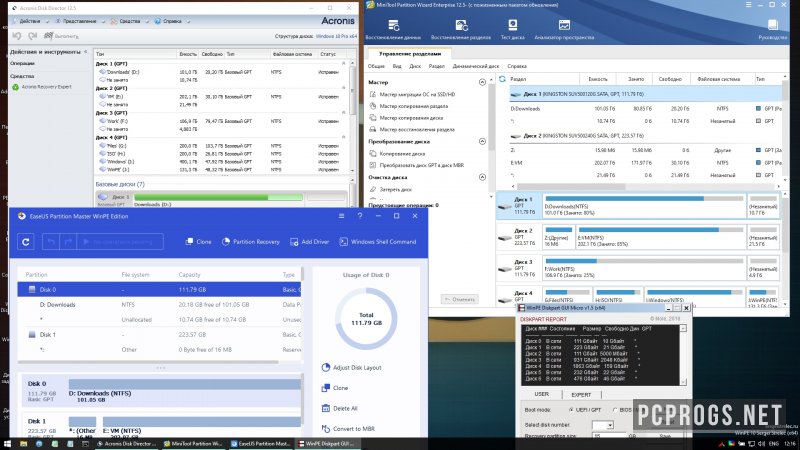Select D:Downloads row in MiniTool table
Viewport: 800px width, 450px height.
[x=645, y=109]
